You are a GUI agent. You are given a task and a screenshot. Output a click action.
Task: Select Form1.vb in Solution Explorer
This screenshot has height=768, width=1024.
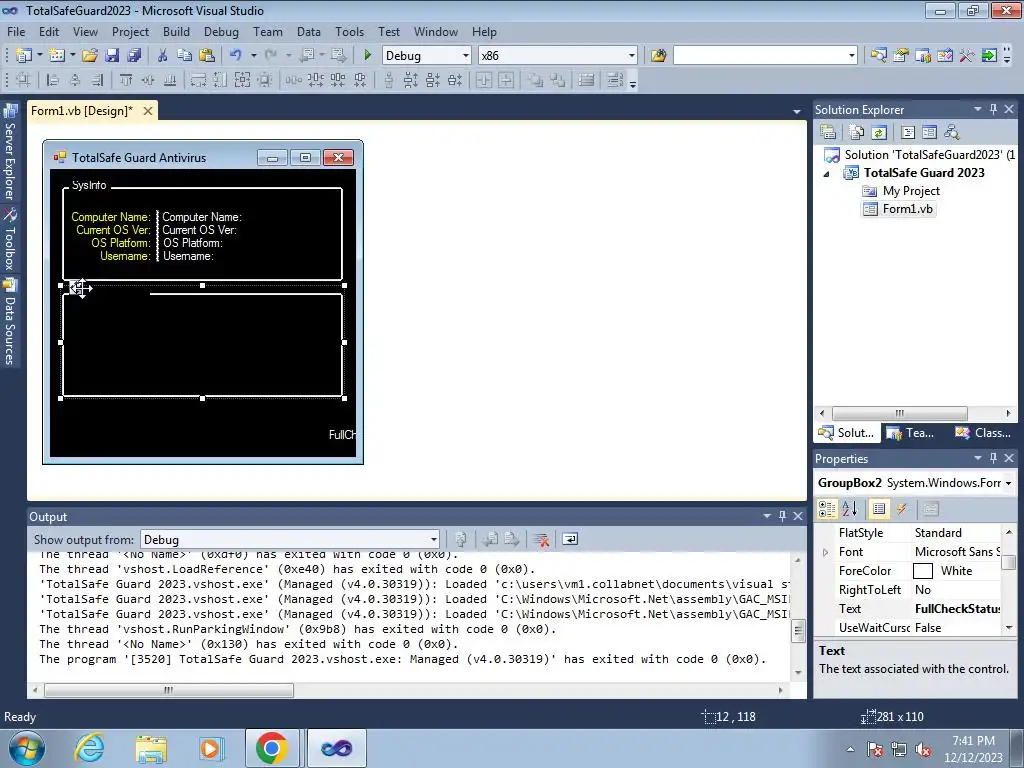click(x=899, y=209)
